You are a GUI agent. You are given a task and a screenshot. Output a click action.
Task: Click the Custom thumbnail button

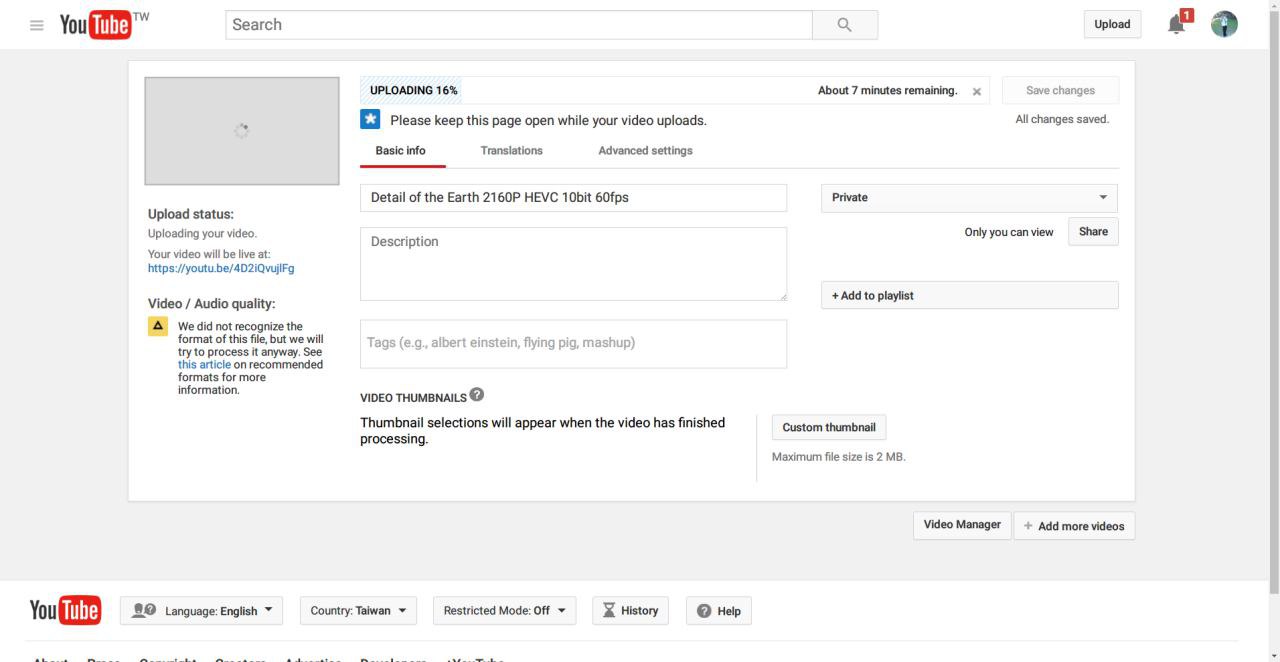[828, 427]
